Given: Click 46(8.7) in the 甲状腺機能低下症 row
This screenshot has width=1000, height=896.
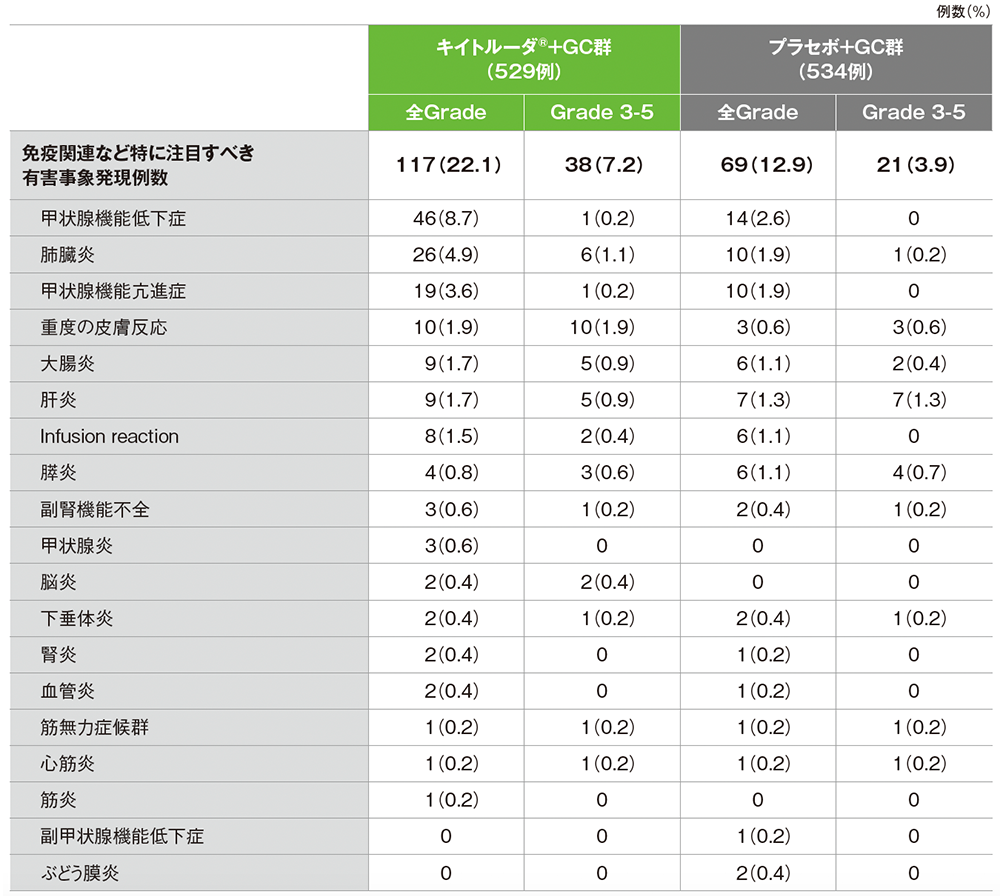Looking at the screenshot, I should point(446,219).
